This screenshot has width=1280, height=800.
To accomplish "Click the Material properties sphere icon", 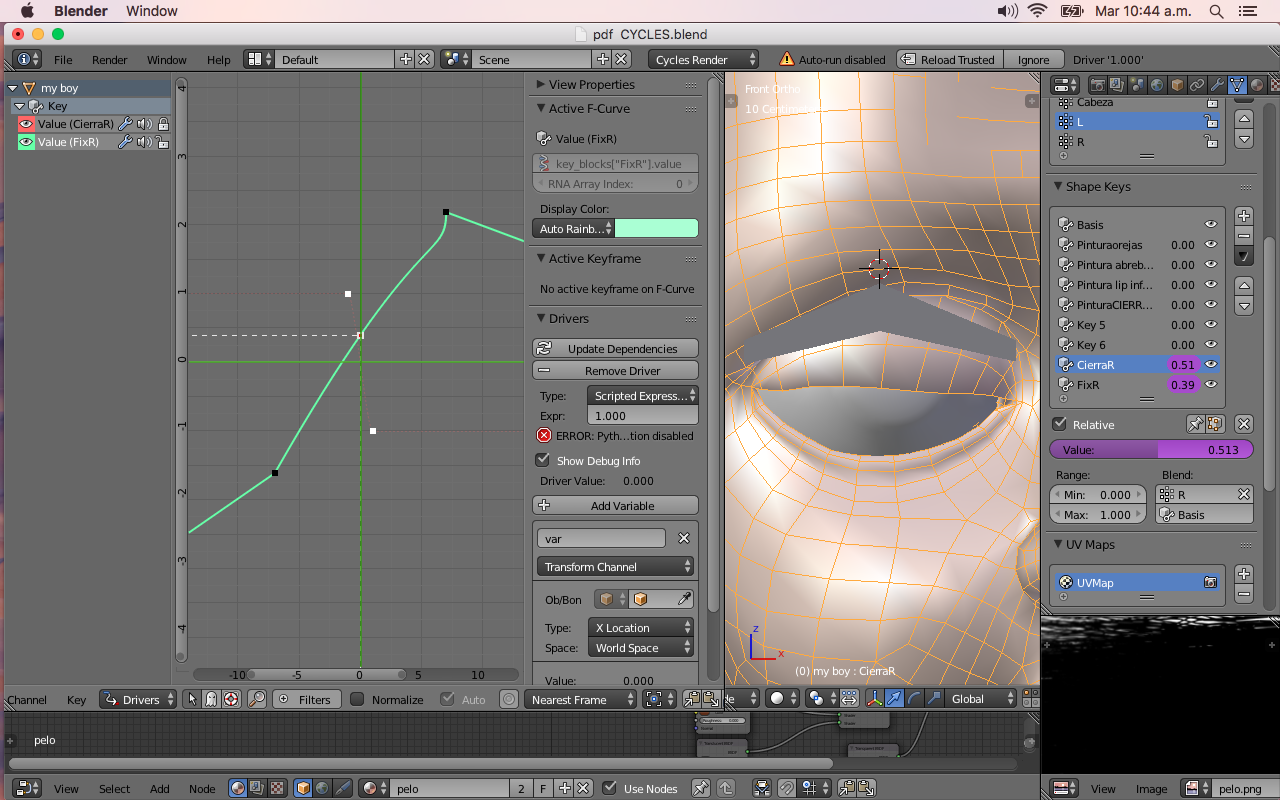I will (1257, 85).
